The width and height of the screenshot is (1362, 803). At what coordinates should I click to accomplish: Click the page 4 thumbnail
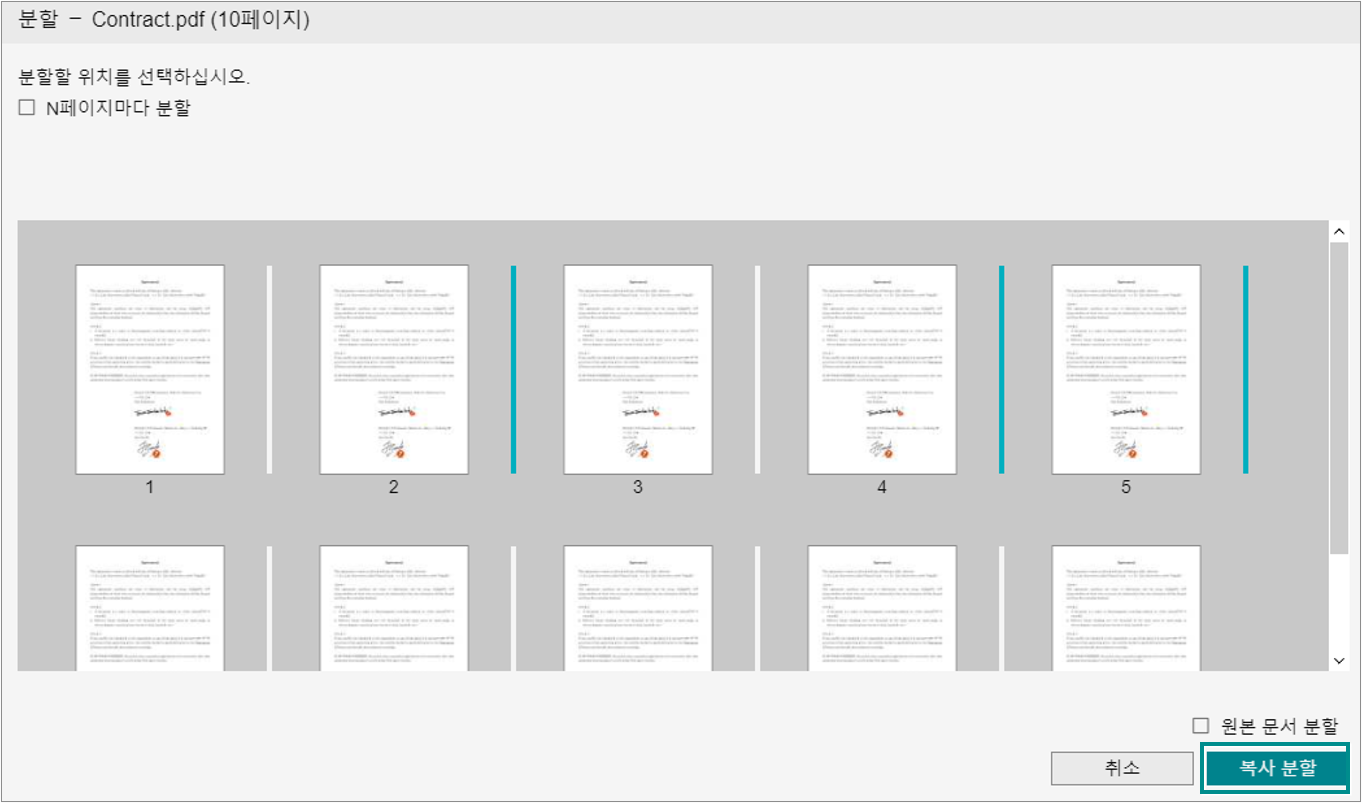882,369
